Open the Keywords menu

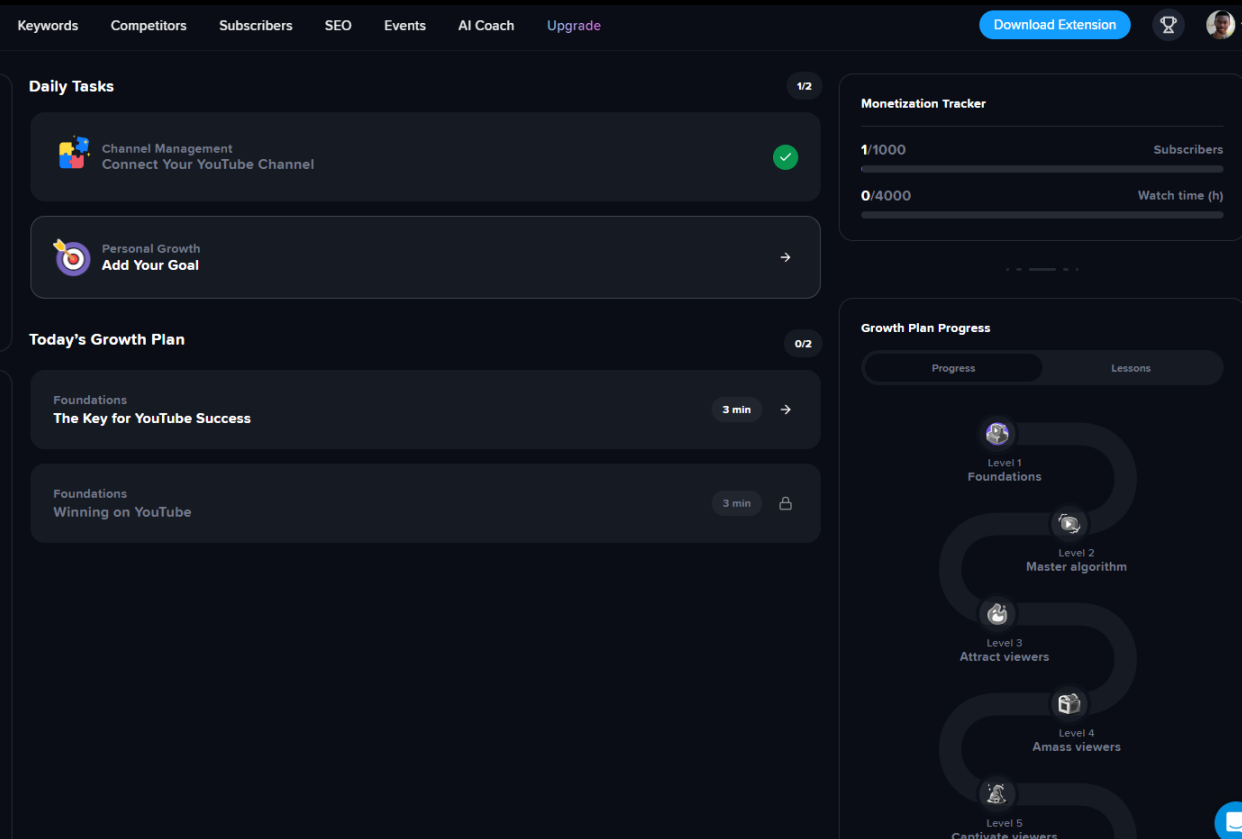click(48, 25)
